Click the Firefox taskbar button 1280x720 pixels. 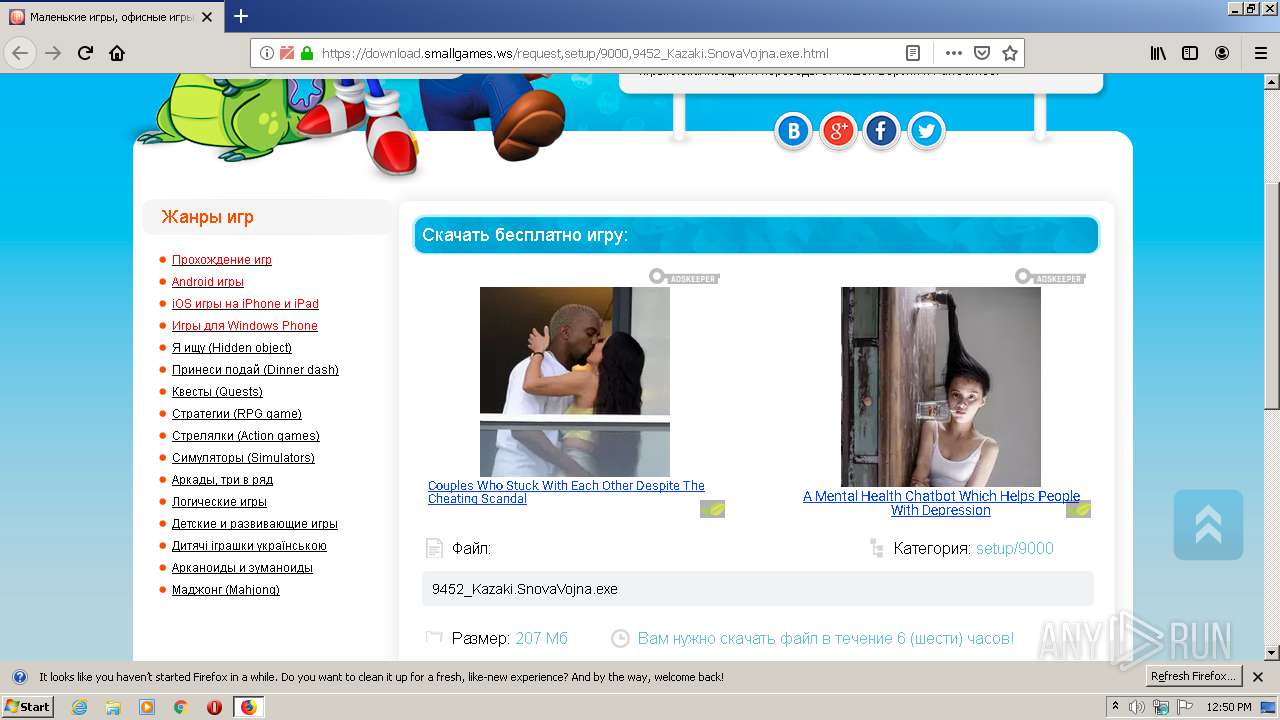248,707
